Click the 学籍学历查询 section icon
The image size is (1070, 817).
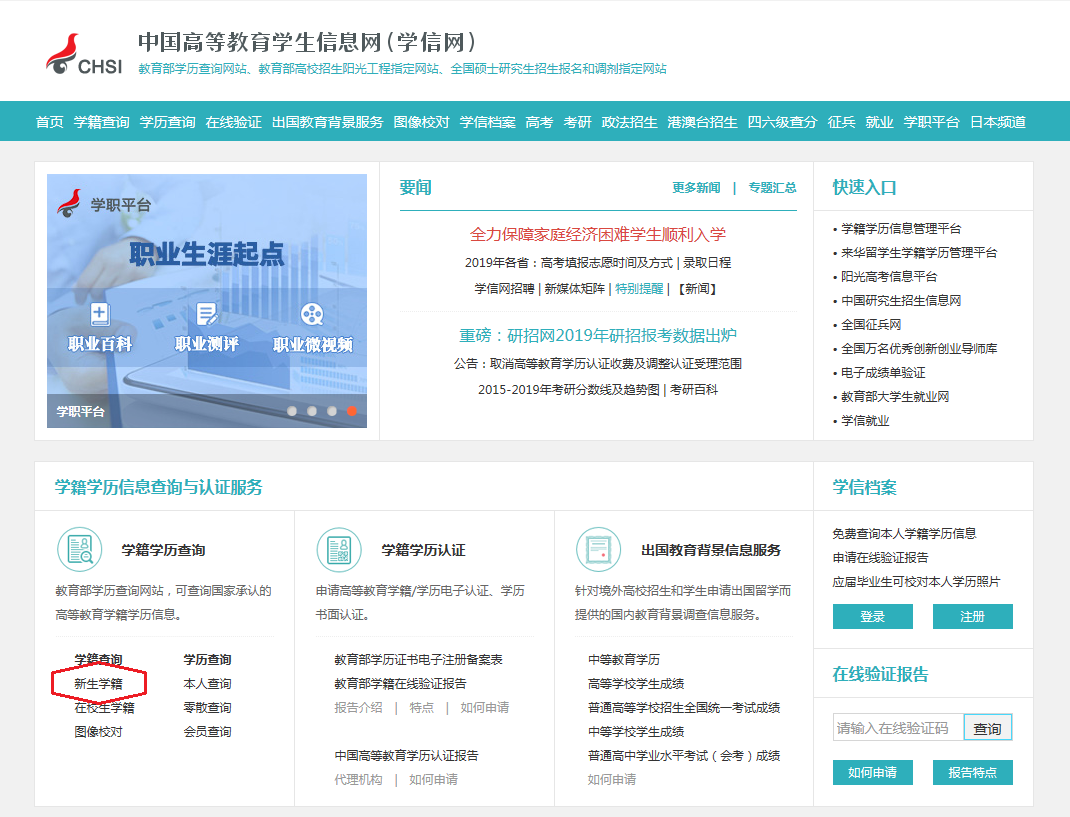click(79, 549)
